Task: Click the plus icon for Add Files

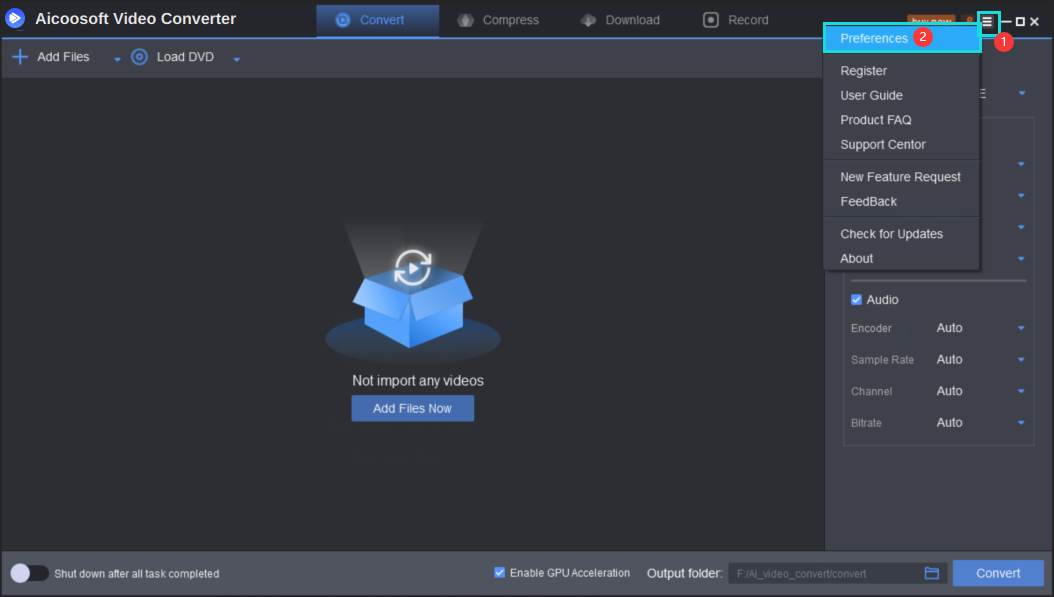Action: [20, 57]
